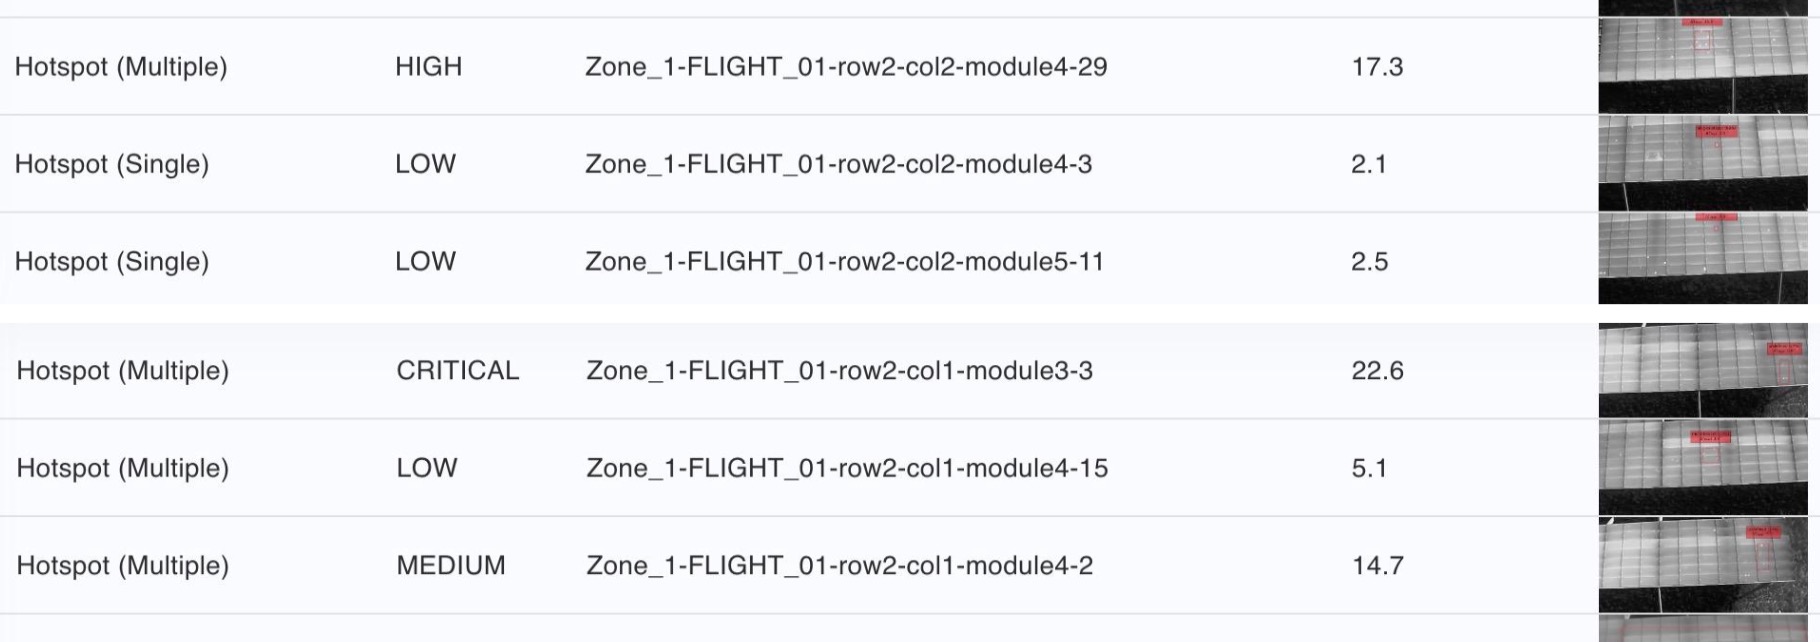
Task: Click Hotspot (Multiple) in the HIGH row
Action: point(121,67)
